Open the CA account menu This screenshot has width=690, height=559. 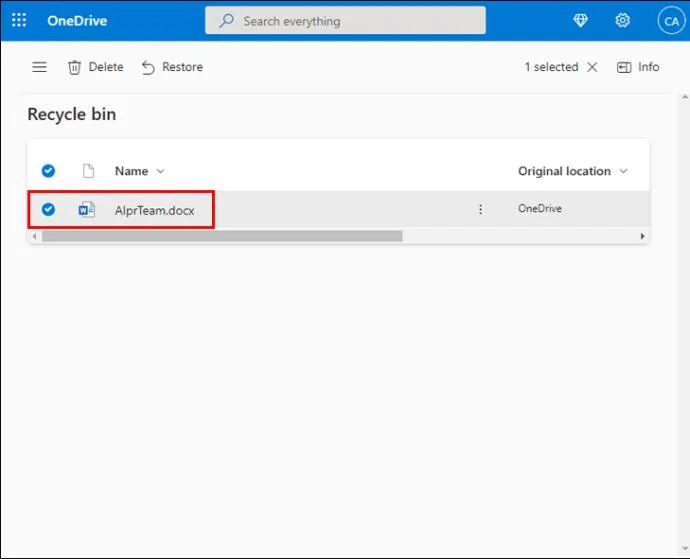click(x=671, y=21)
